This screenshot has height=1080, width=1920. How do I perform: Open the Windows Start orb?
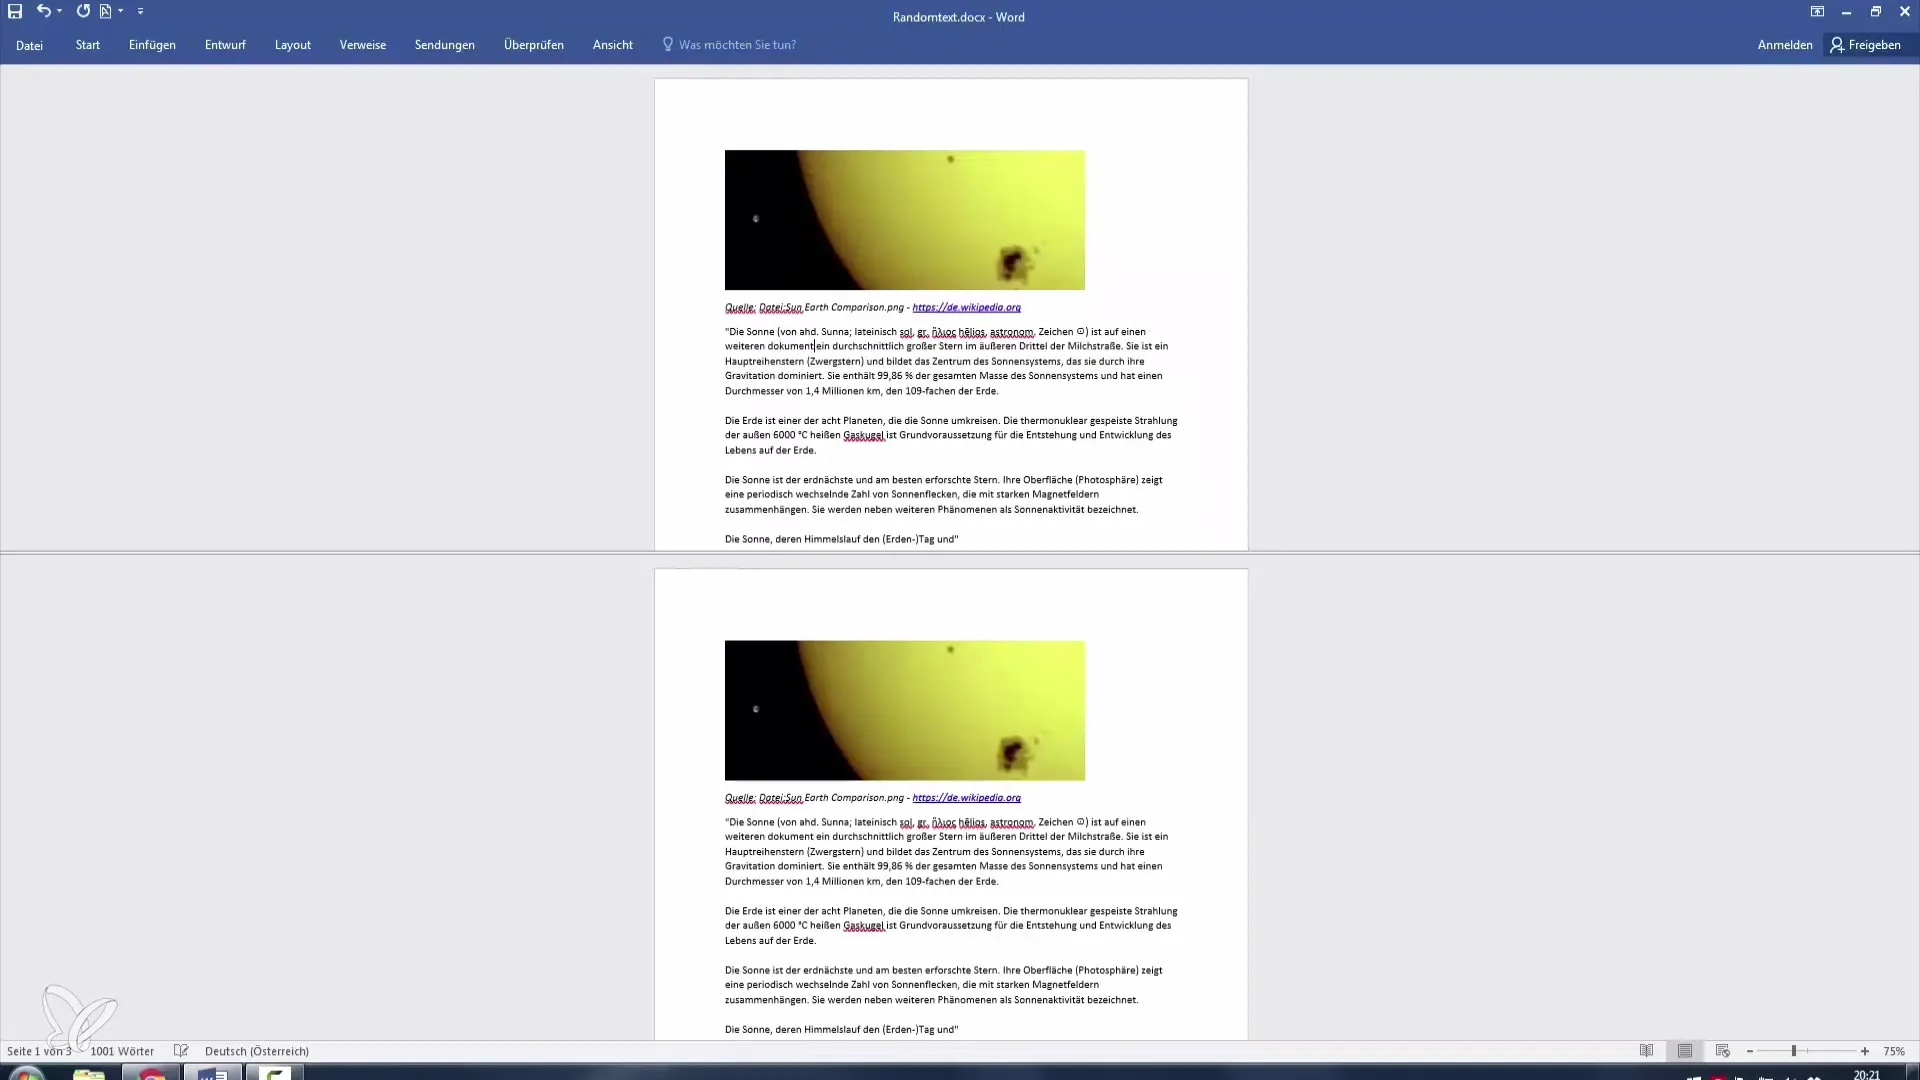pyautogui.click(x=27, y=1073)
